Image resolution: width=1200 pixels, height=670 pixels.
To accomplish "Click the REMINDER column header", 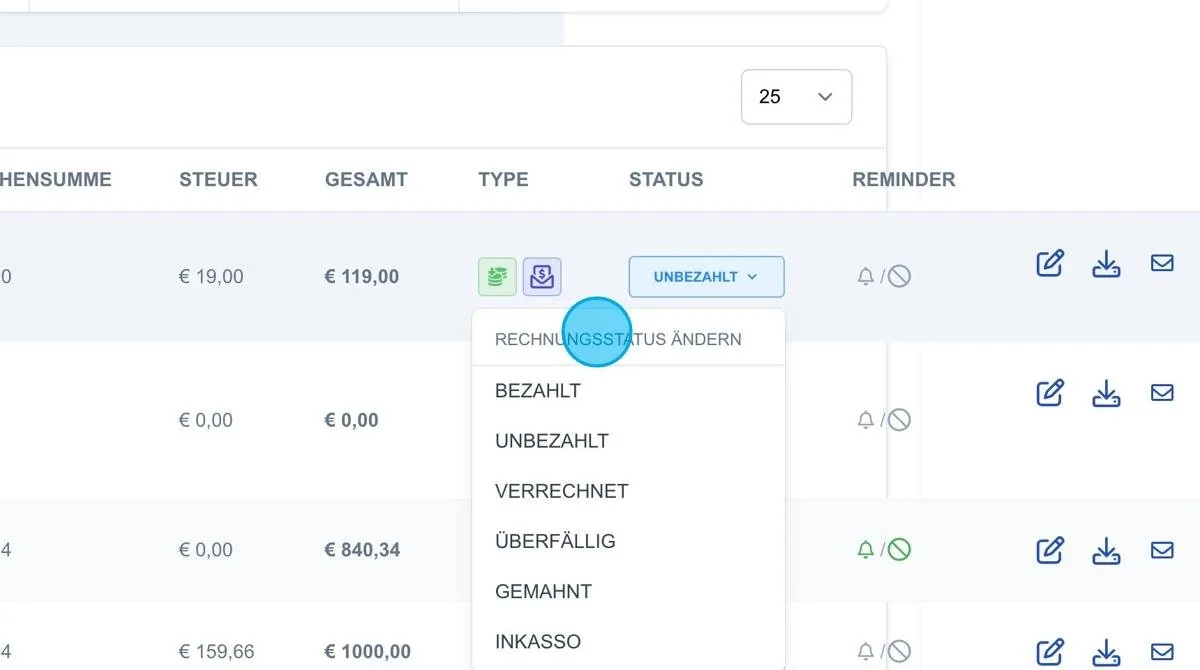I will coord(904,180).
